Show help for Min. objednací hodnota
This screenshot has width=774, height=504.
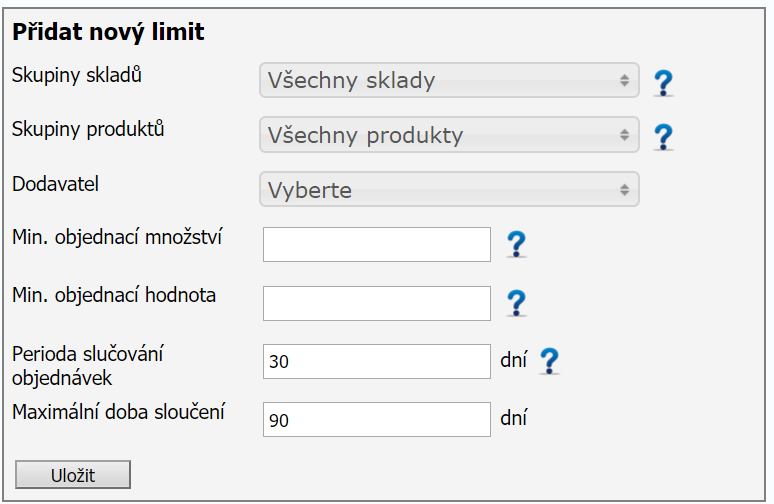(x=516, y=303)
